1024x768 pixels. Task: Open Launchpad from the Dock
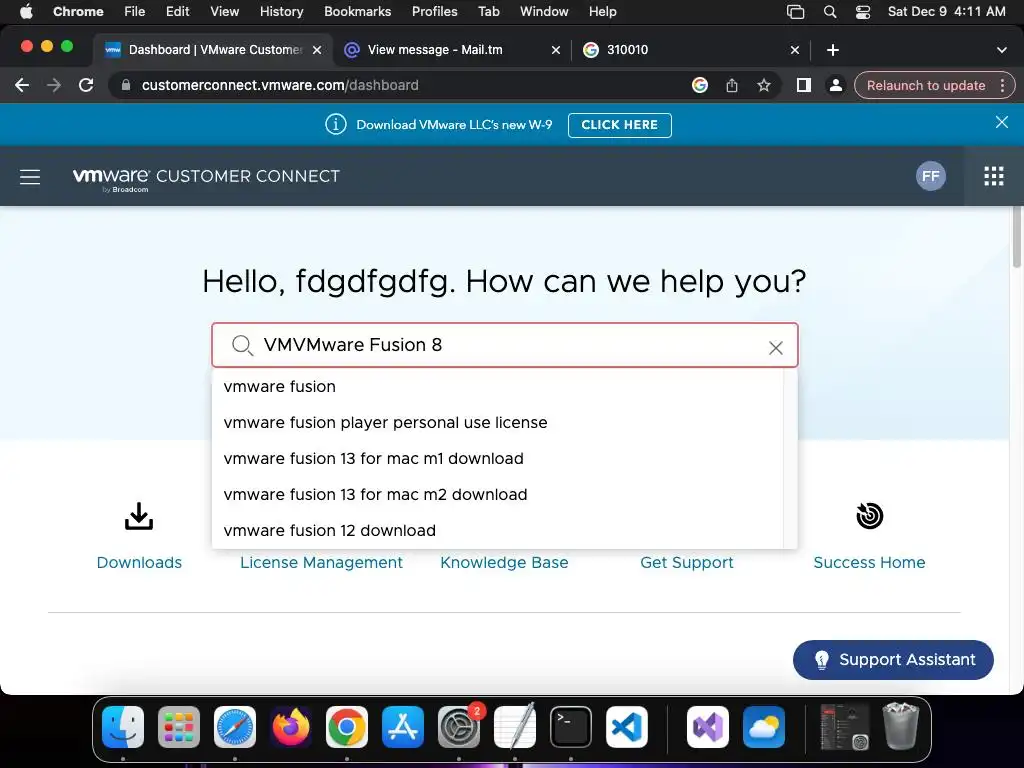179,726
